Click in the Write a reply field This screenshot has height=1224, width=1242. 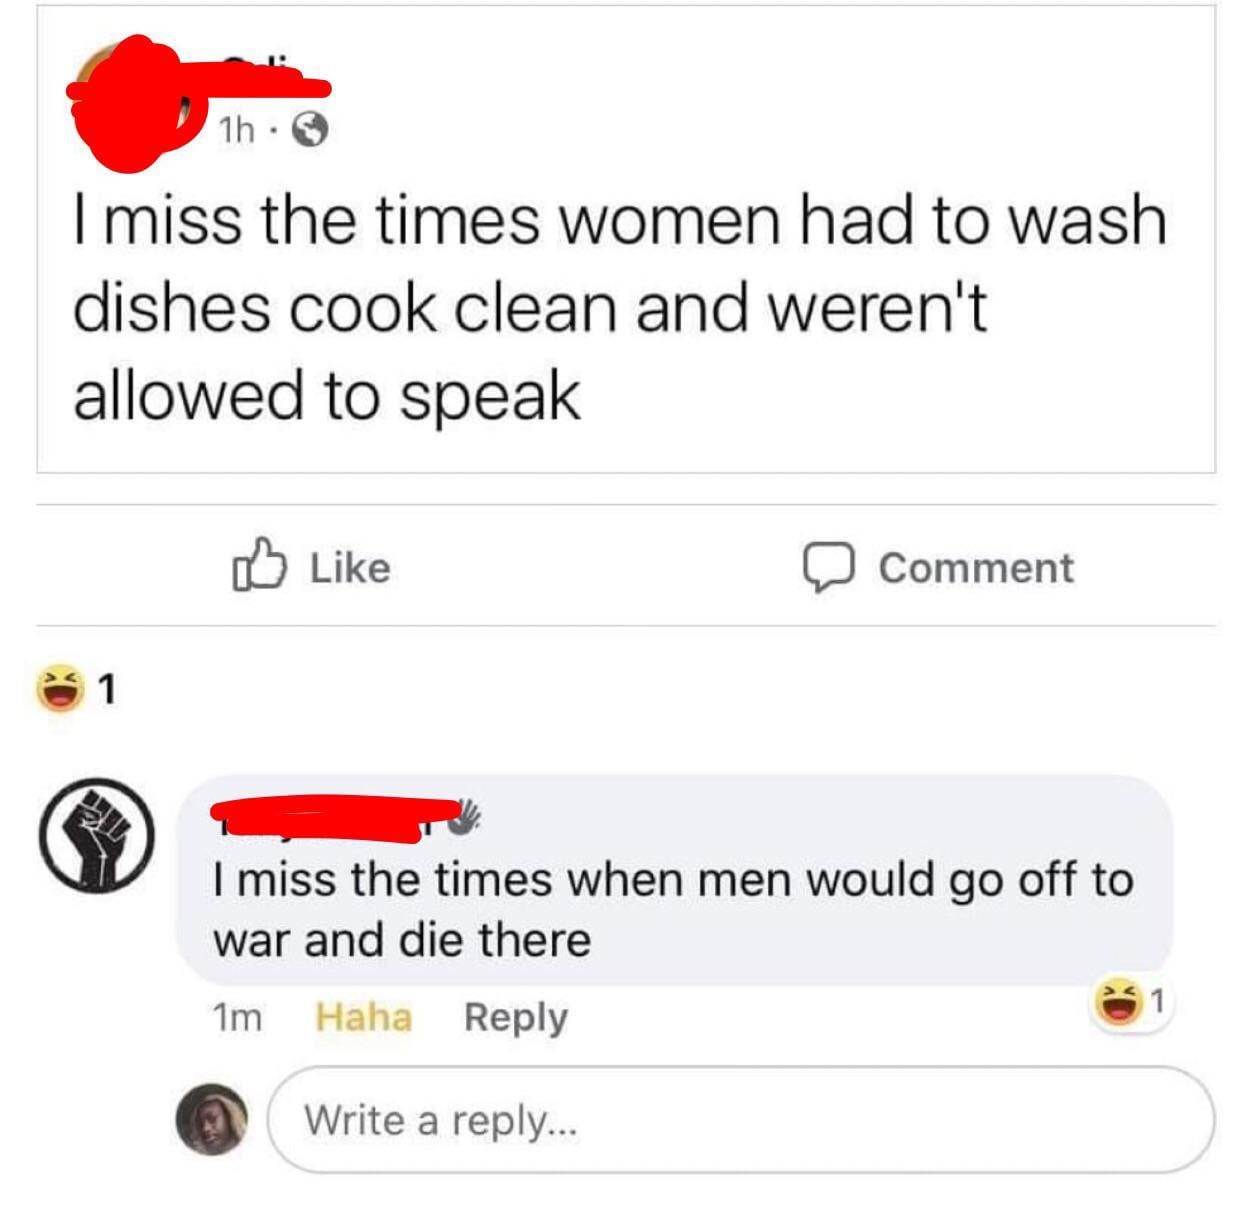point(742,1119)
